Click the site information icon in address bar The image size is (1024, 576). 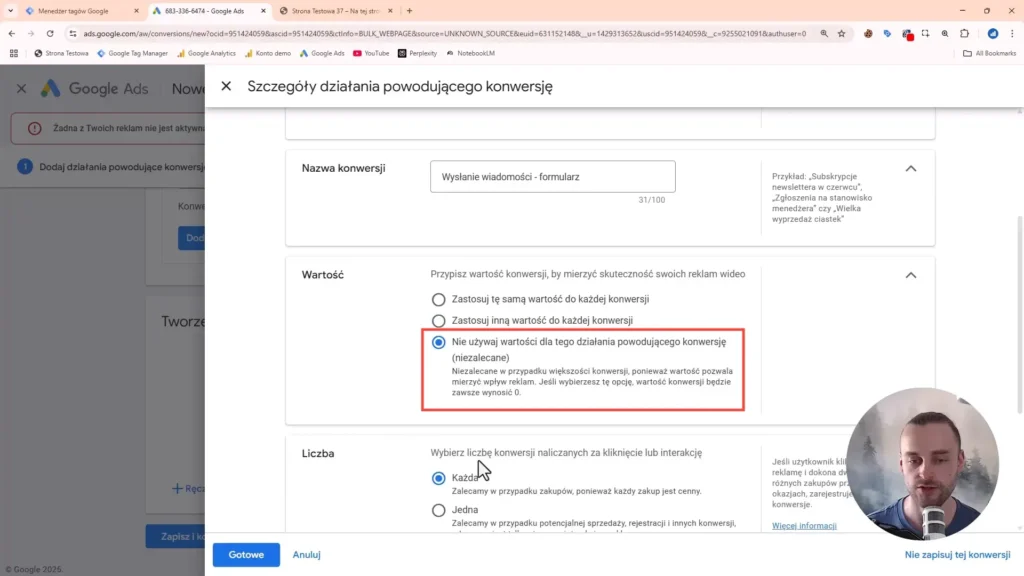coord(72,33)
